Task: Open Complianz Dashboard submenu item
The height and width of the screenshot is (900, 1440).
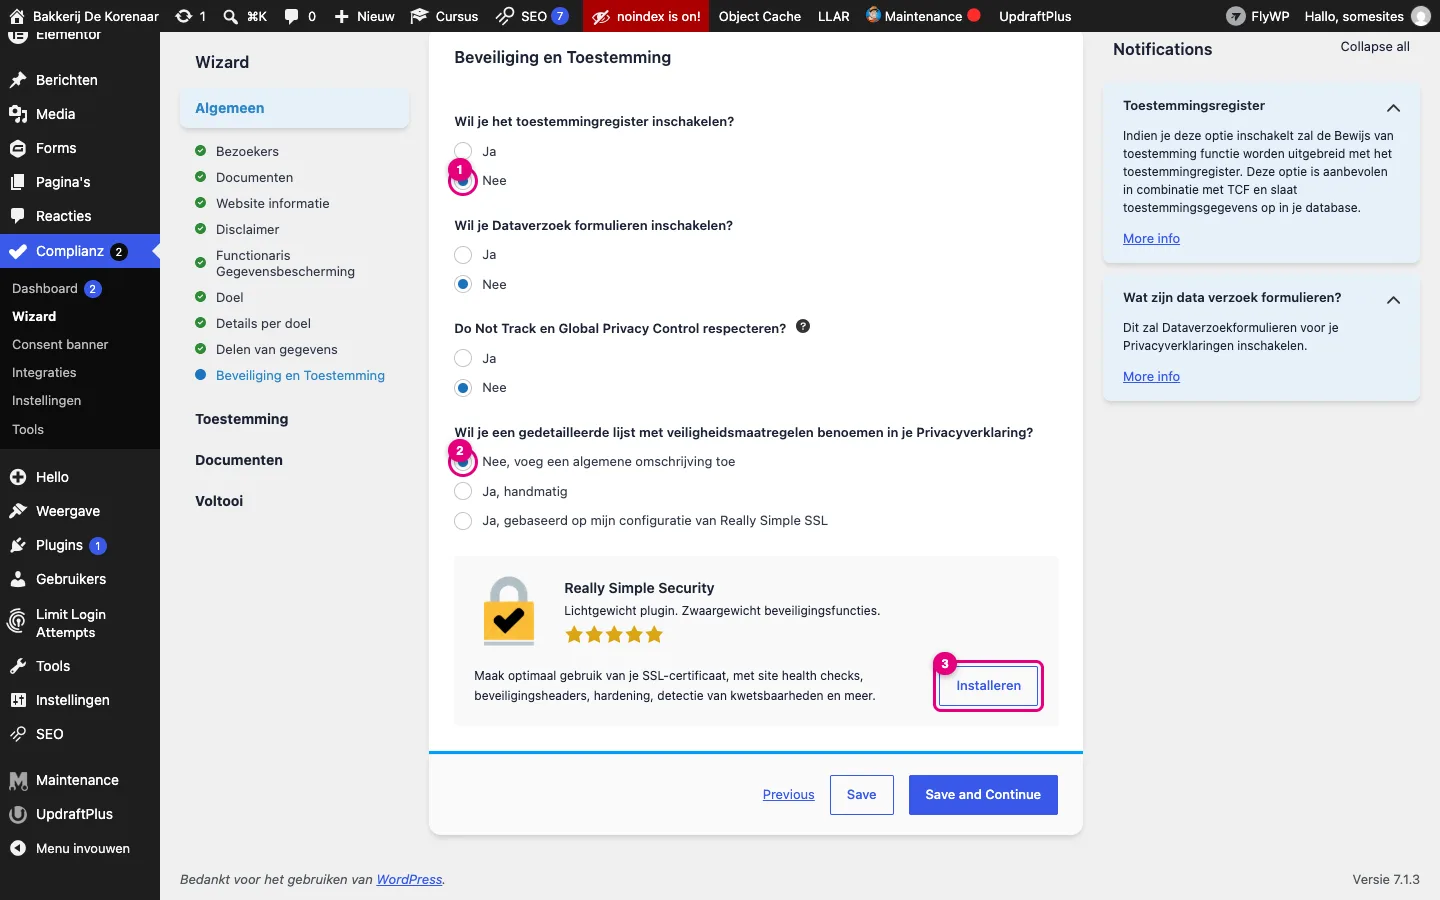Action: tap(45, 288)
